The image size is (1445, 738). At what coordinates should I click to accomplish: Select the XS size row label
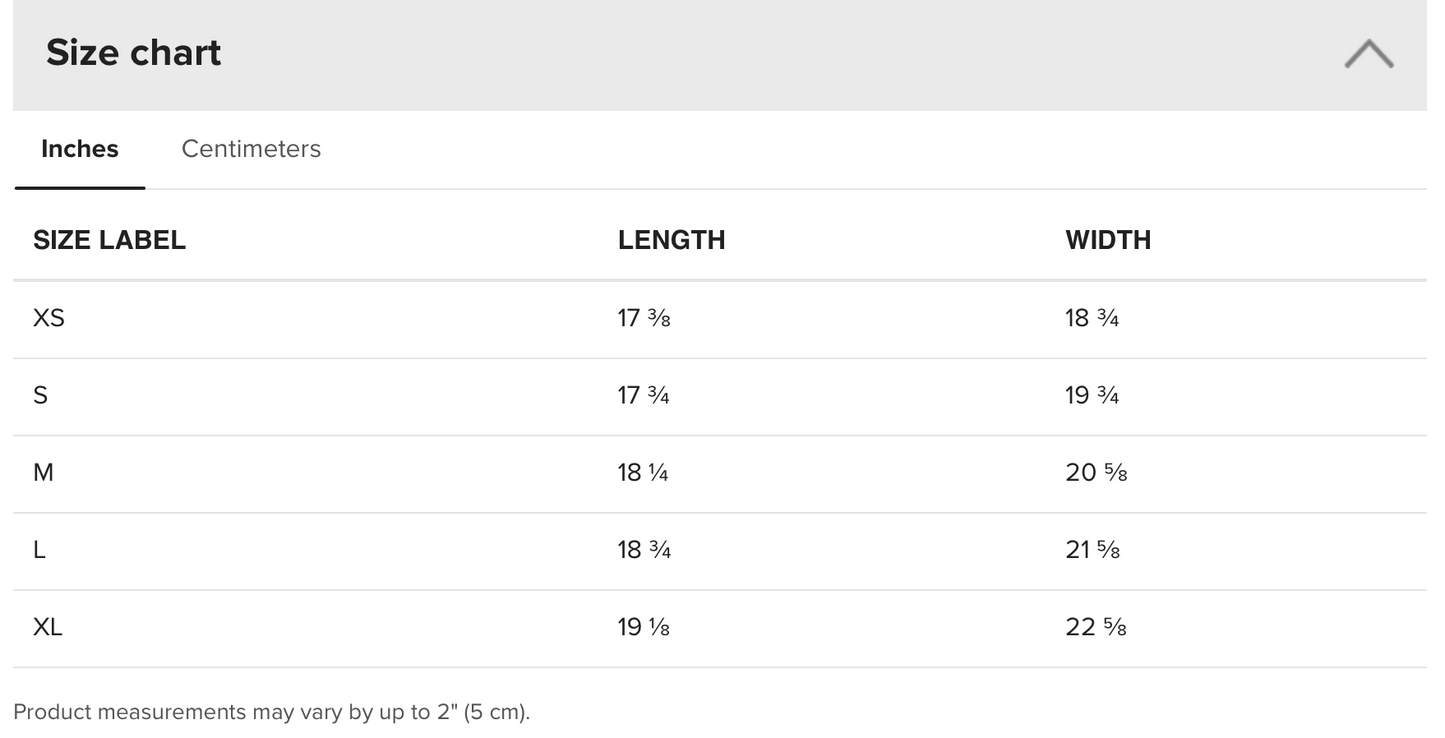(x=49, y=318)
